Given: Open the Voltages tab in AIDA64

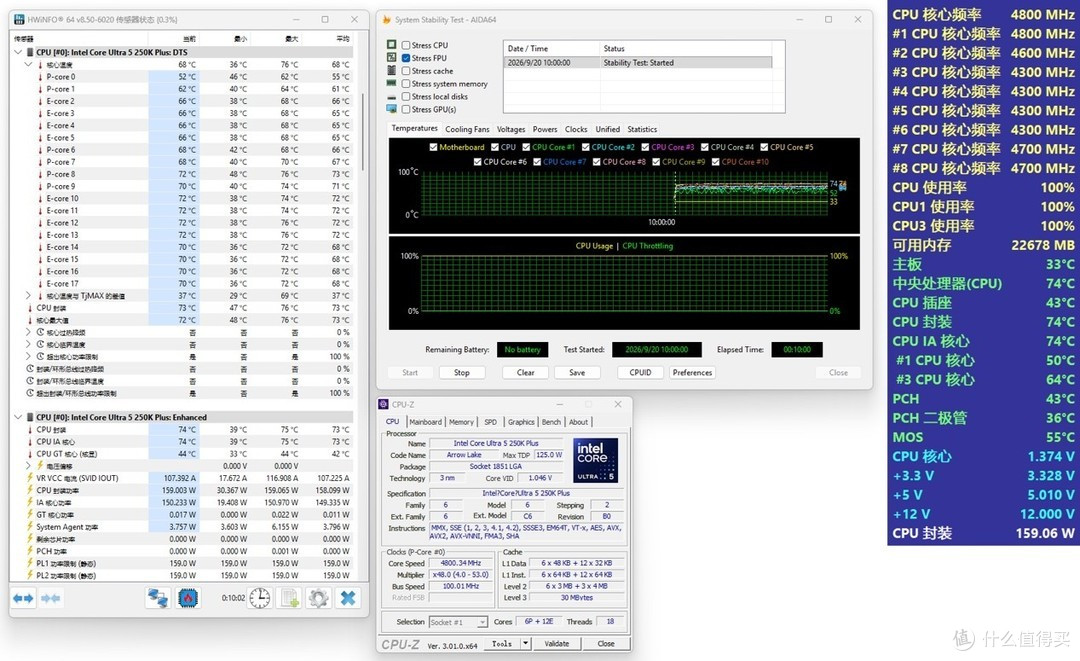Looking at the screenshot, I should 510,129.
